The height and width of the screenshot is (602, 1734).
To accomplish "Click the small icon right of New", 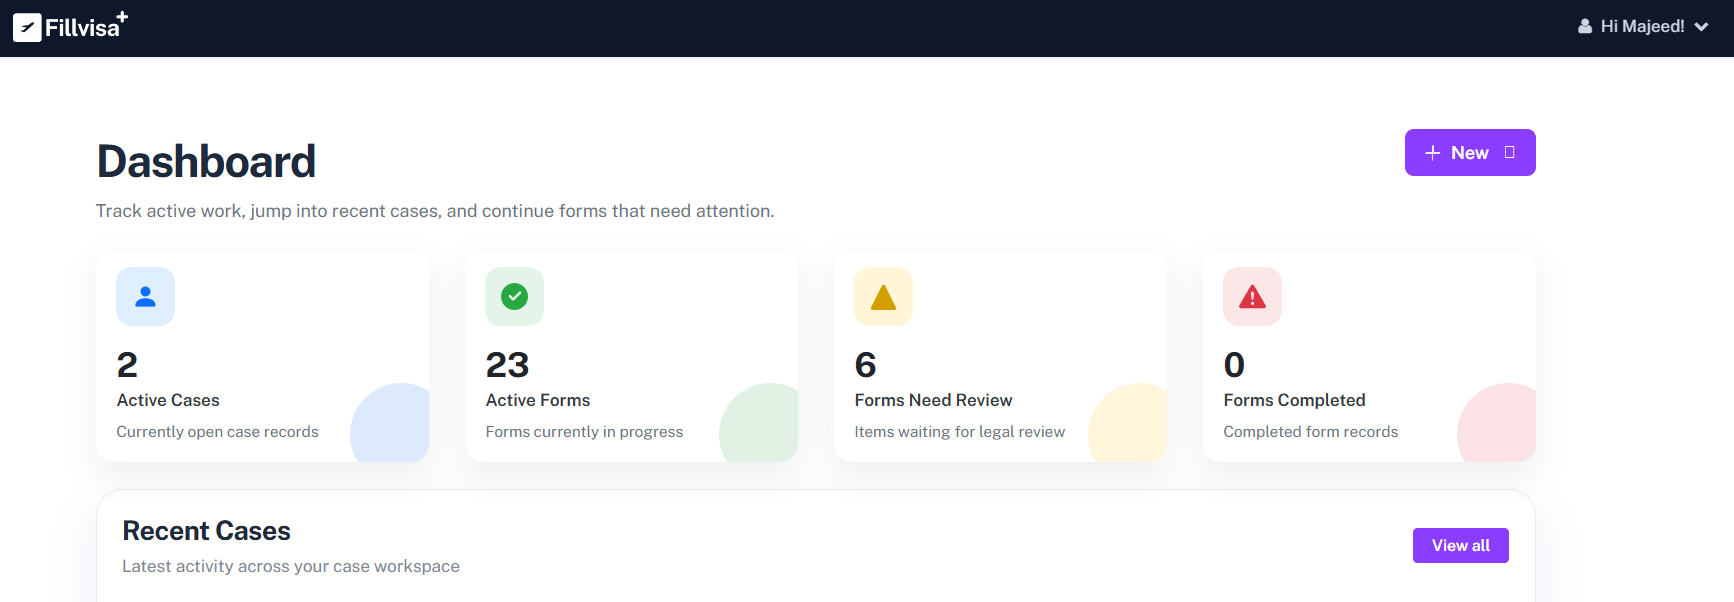I will pyautogui.click(x=1510, y=153).
